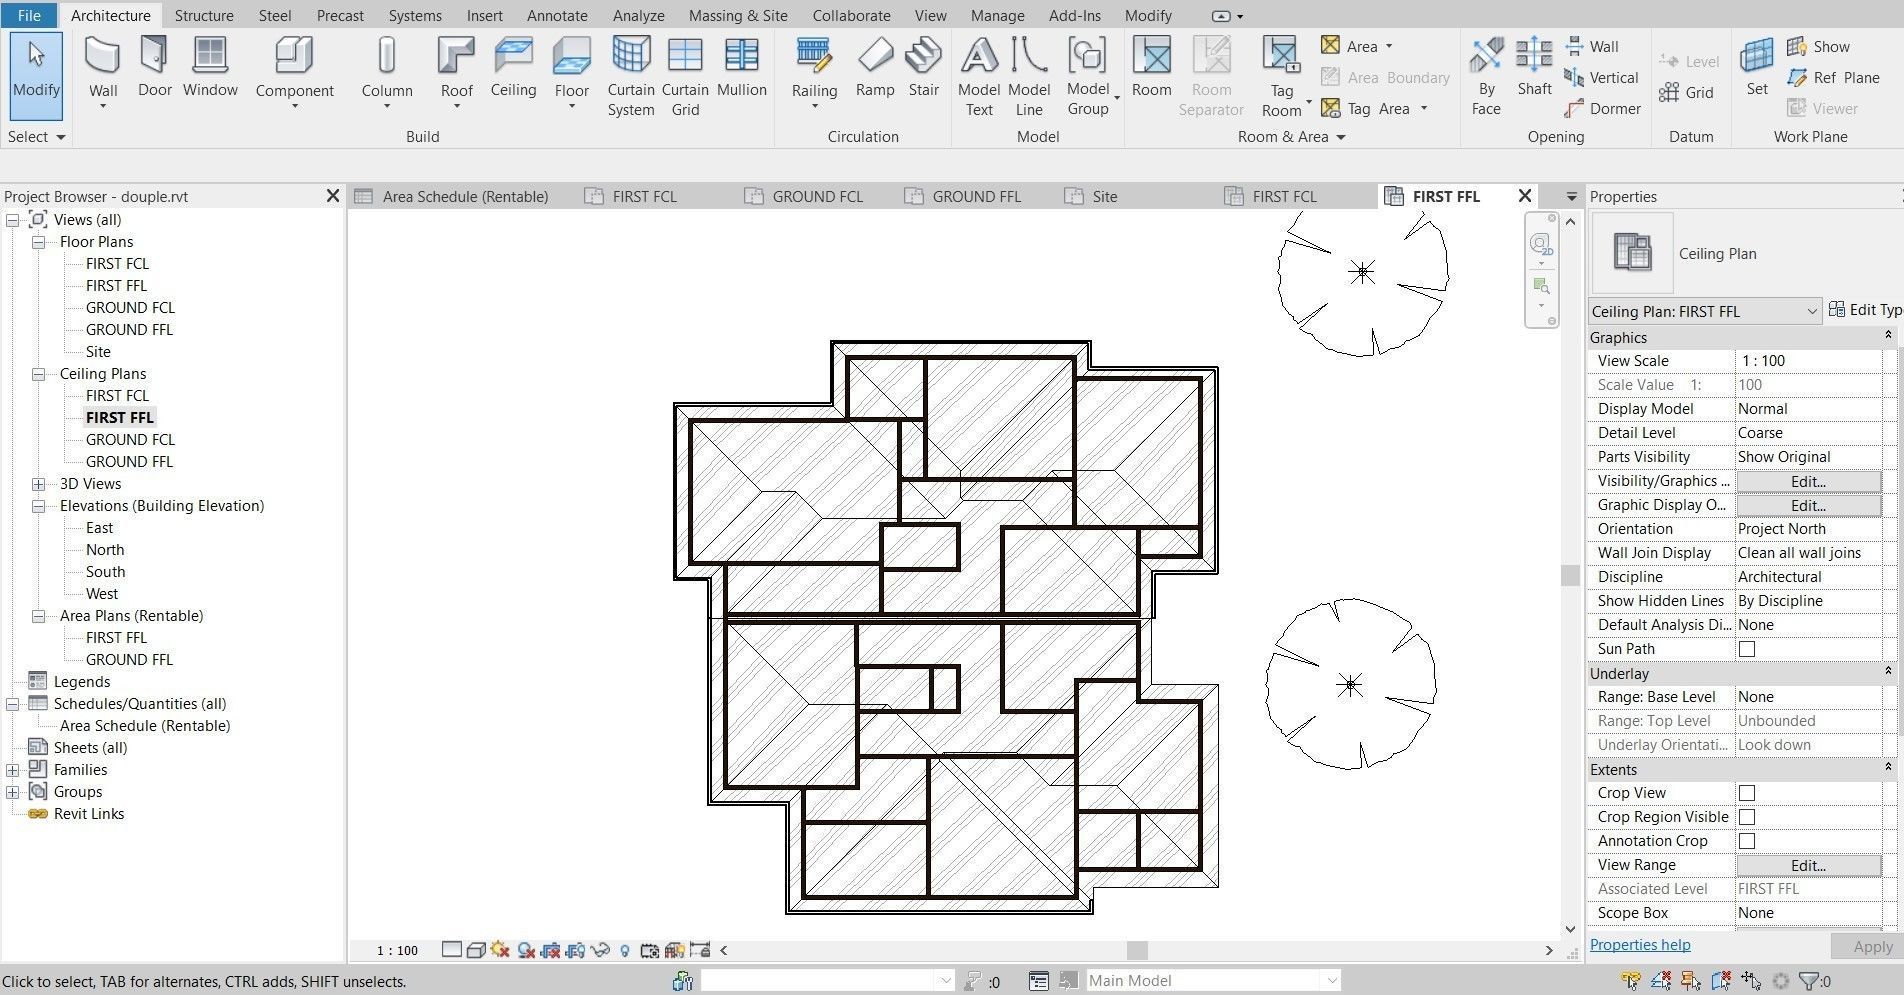Select the Floor tool
The width and height of the screenshot is (1904, 995).
click(571, 70)
